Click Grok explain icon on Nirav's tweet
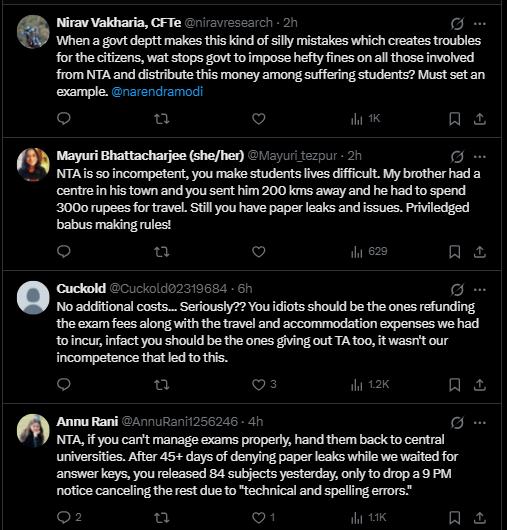Image resolution: width=507 pixels, height=530 pixels. coord(457,24)
